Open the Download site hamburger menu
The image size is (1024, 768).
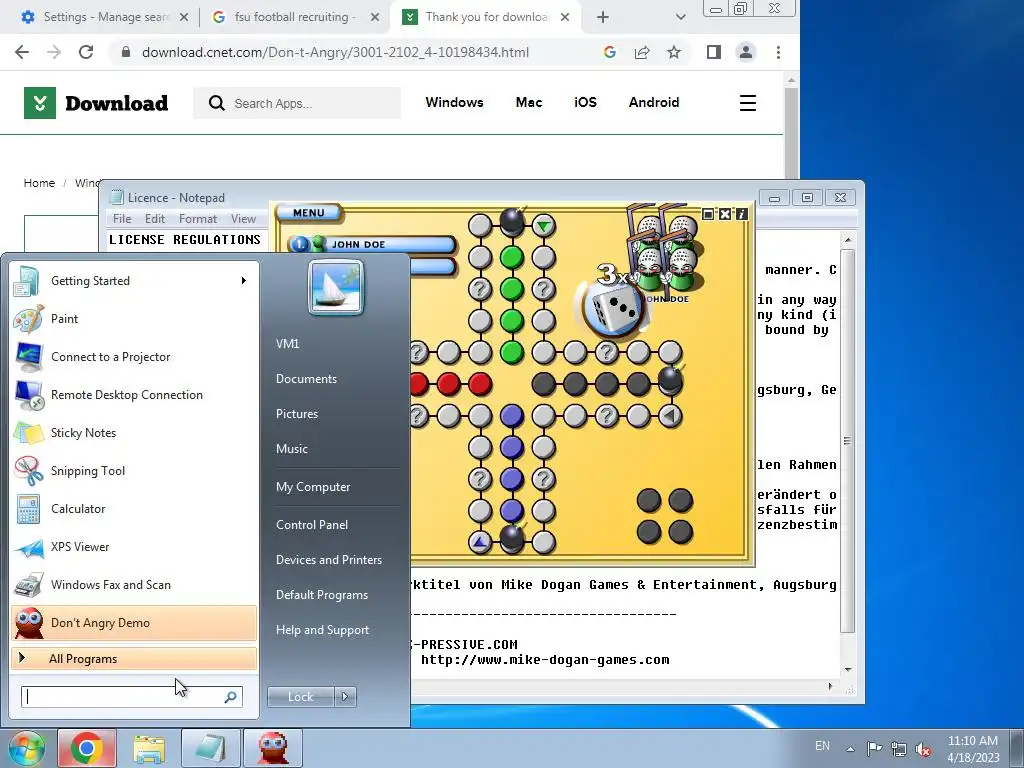click(748, 103)
